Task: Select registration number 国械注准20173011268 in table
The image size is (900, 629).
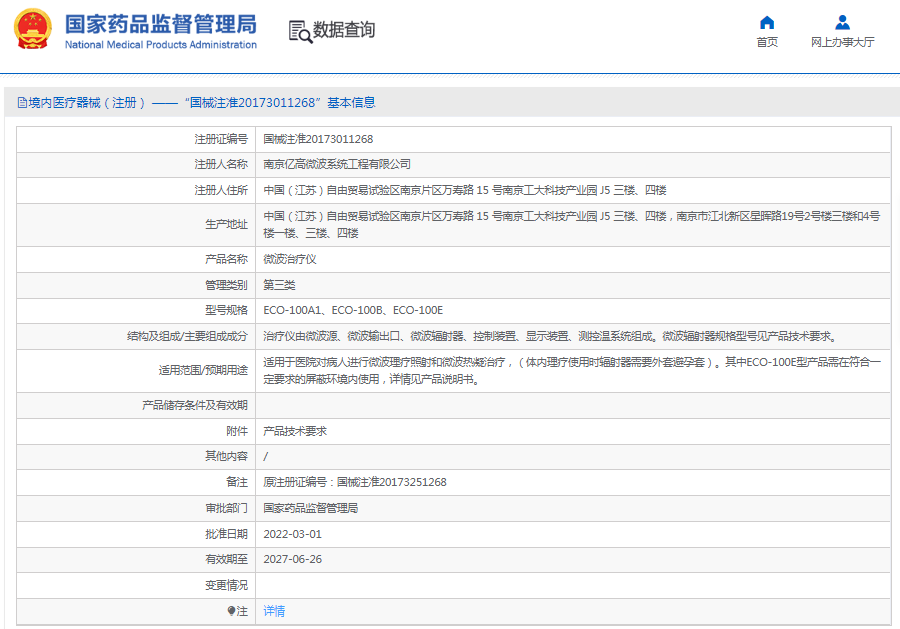Action: (318, 139)
